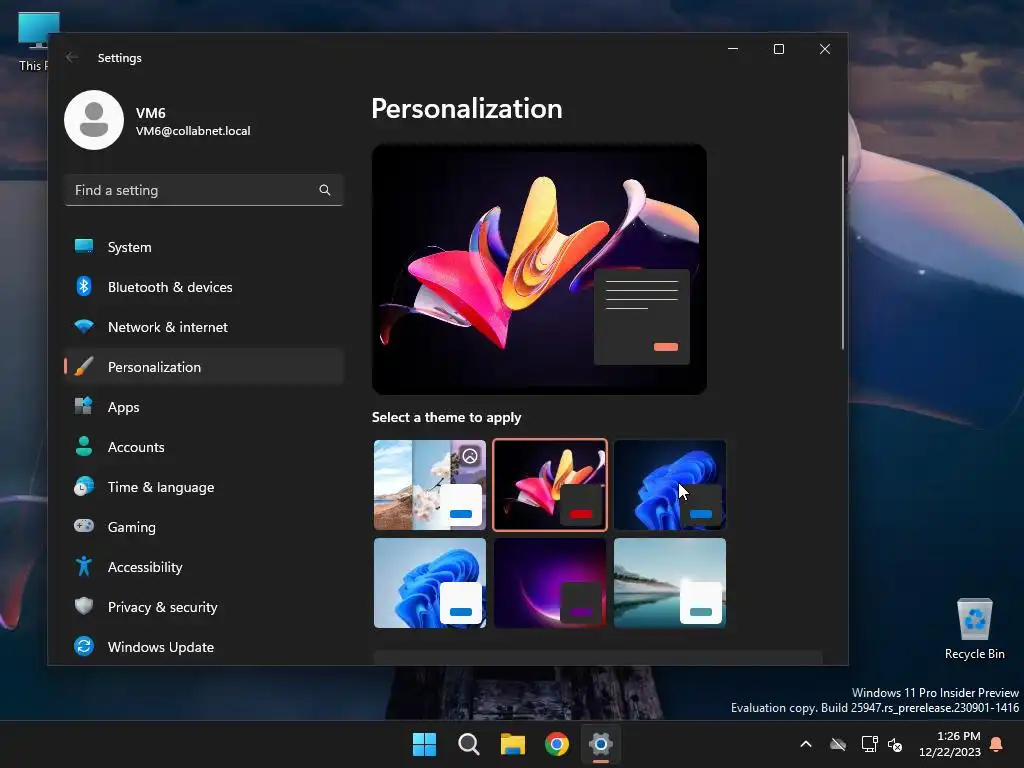Screen dimensions: 1024x768
Task: Click the Network wifi icon in sidebar
Action: pos(84,326)
